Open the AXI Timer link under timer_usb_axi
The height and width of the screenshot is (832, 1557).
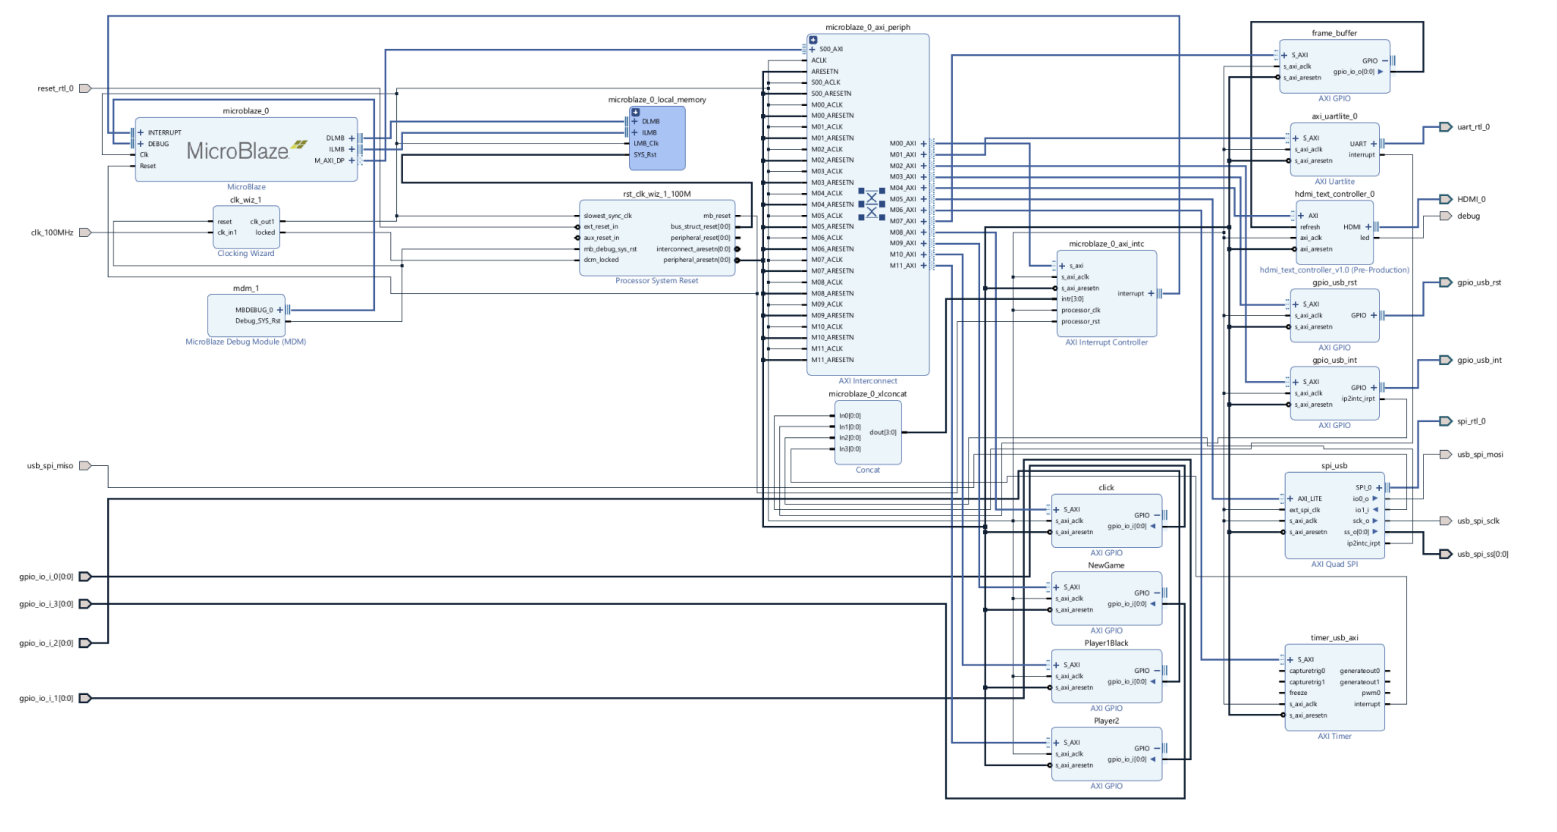(1336, 736)
